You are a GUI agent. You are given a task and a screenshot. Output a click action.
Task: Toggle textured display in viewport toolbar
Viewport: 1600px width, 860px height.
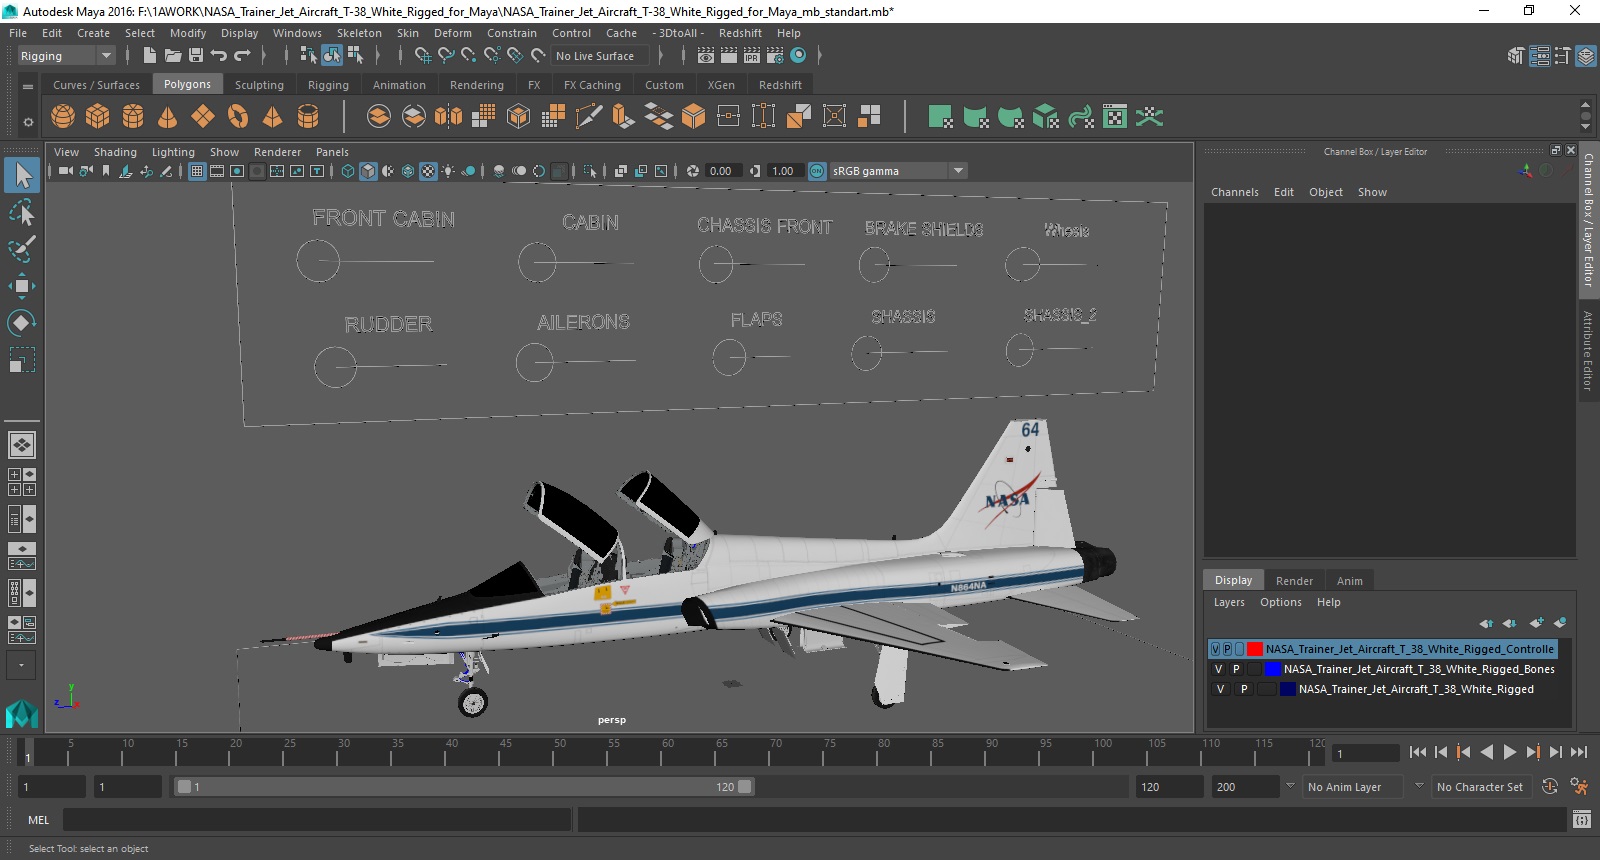coord(428,171)
